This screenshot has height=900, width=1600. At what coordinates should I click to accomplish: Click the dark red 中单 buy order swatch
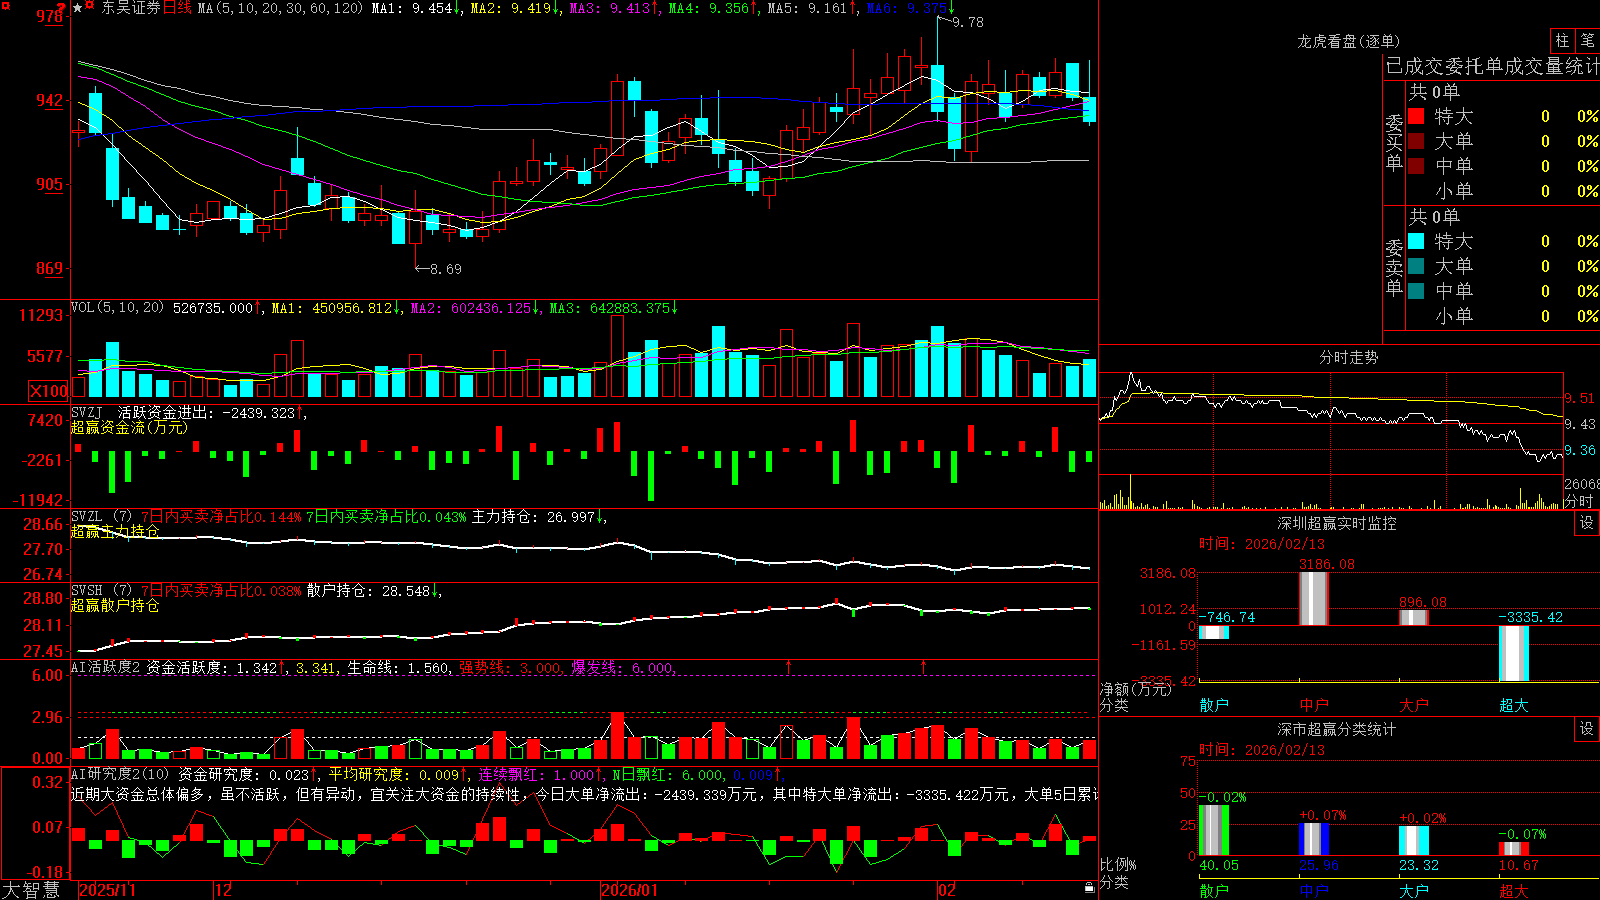coord(1416,166)
